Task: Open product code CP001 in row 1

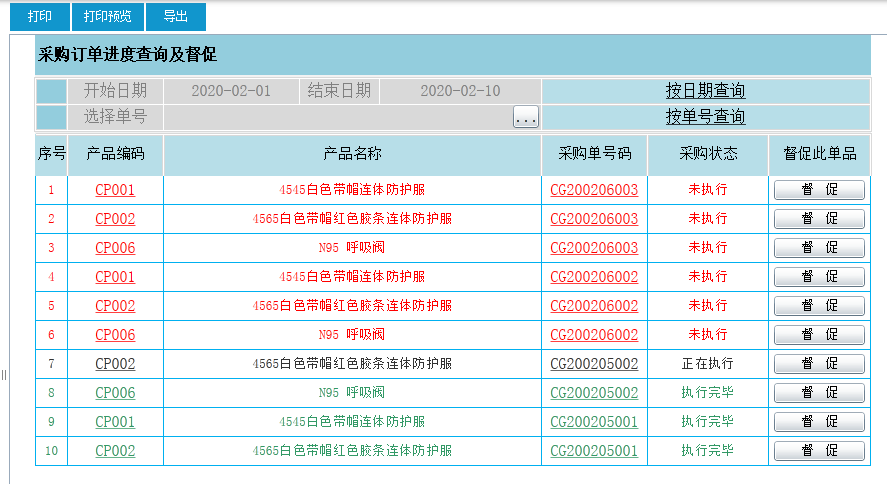Action: click(x=115, y=190)
